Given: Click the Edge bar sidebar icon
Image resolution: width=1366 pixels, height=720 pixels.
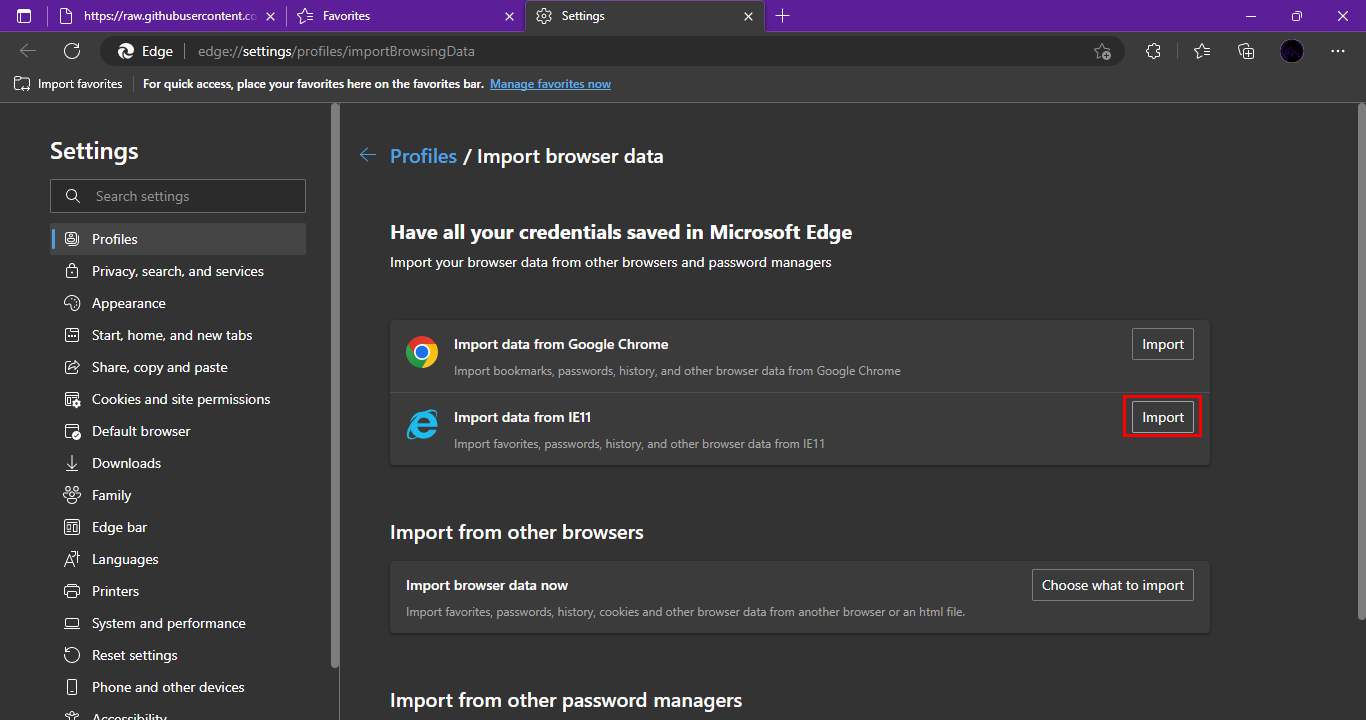Looking at the screenshot, I should coord(72,527).
